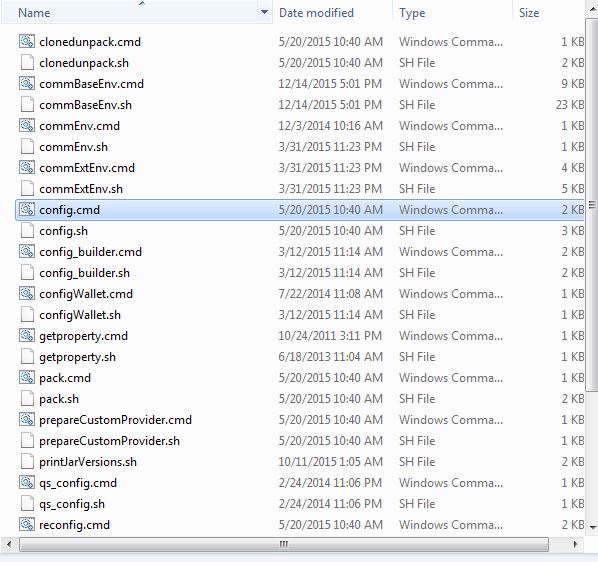Select the file name commEnv.cmd
The width and height of the screenshot is (598, 562).
click(79, 125)
